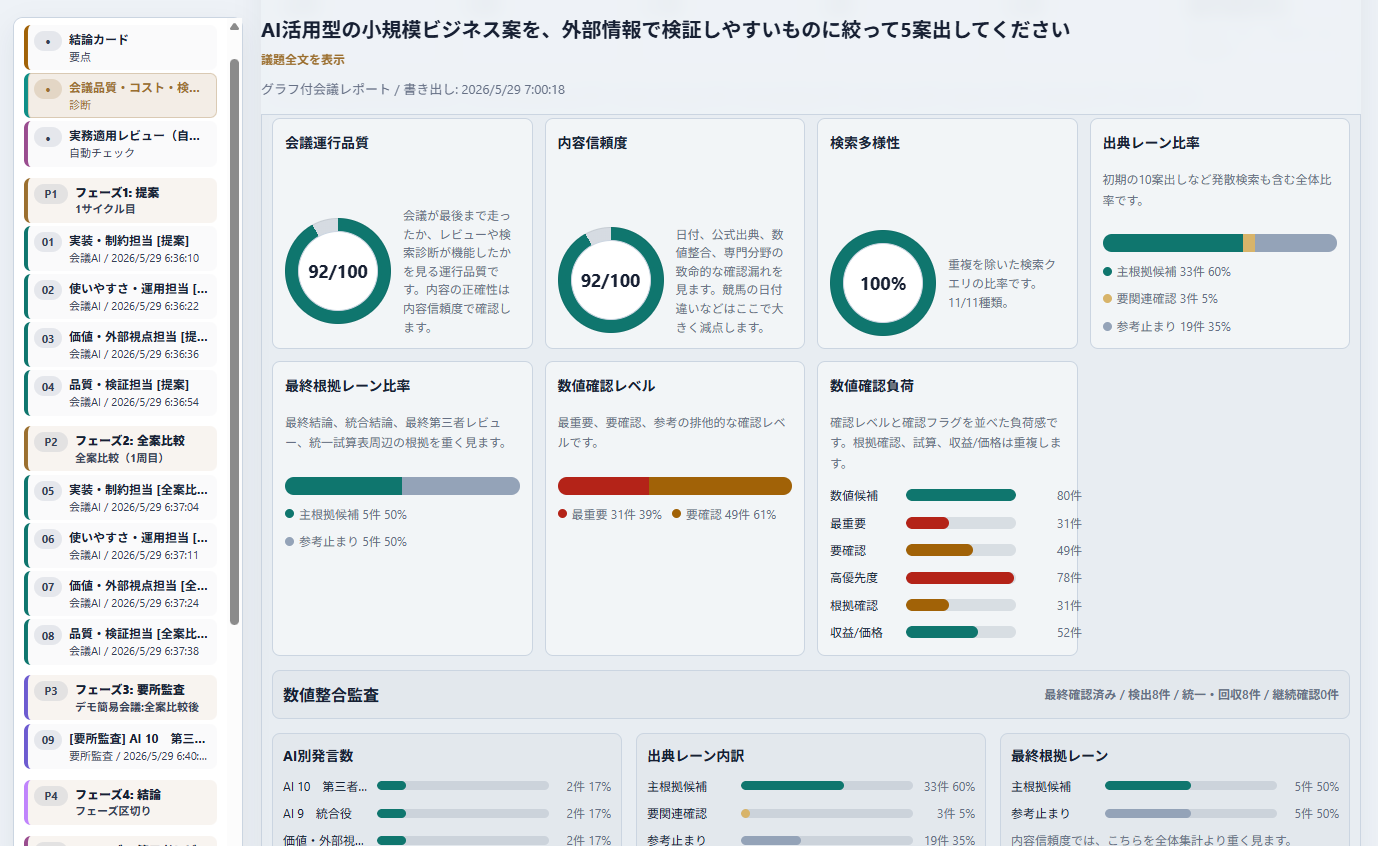
Task: Click the 数値確認レベル red-orange bar
Action: tap(675, 486)
